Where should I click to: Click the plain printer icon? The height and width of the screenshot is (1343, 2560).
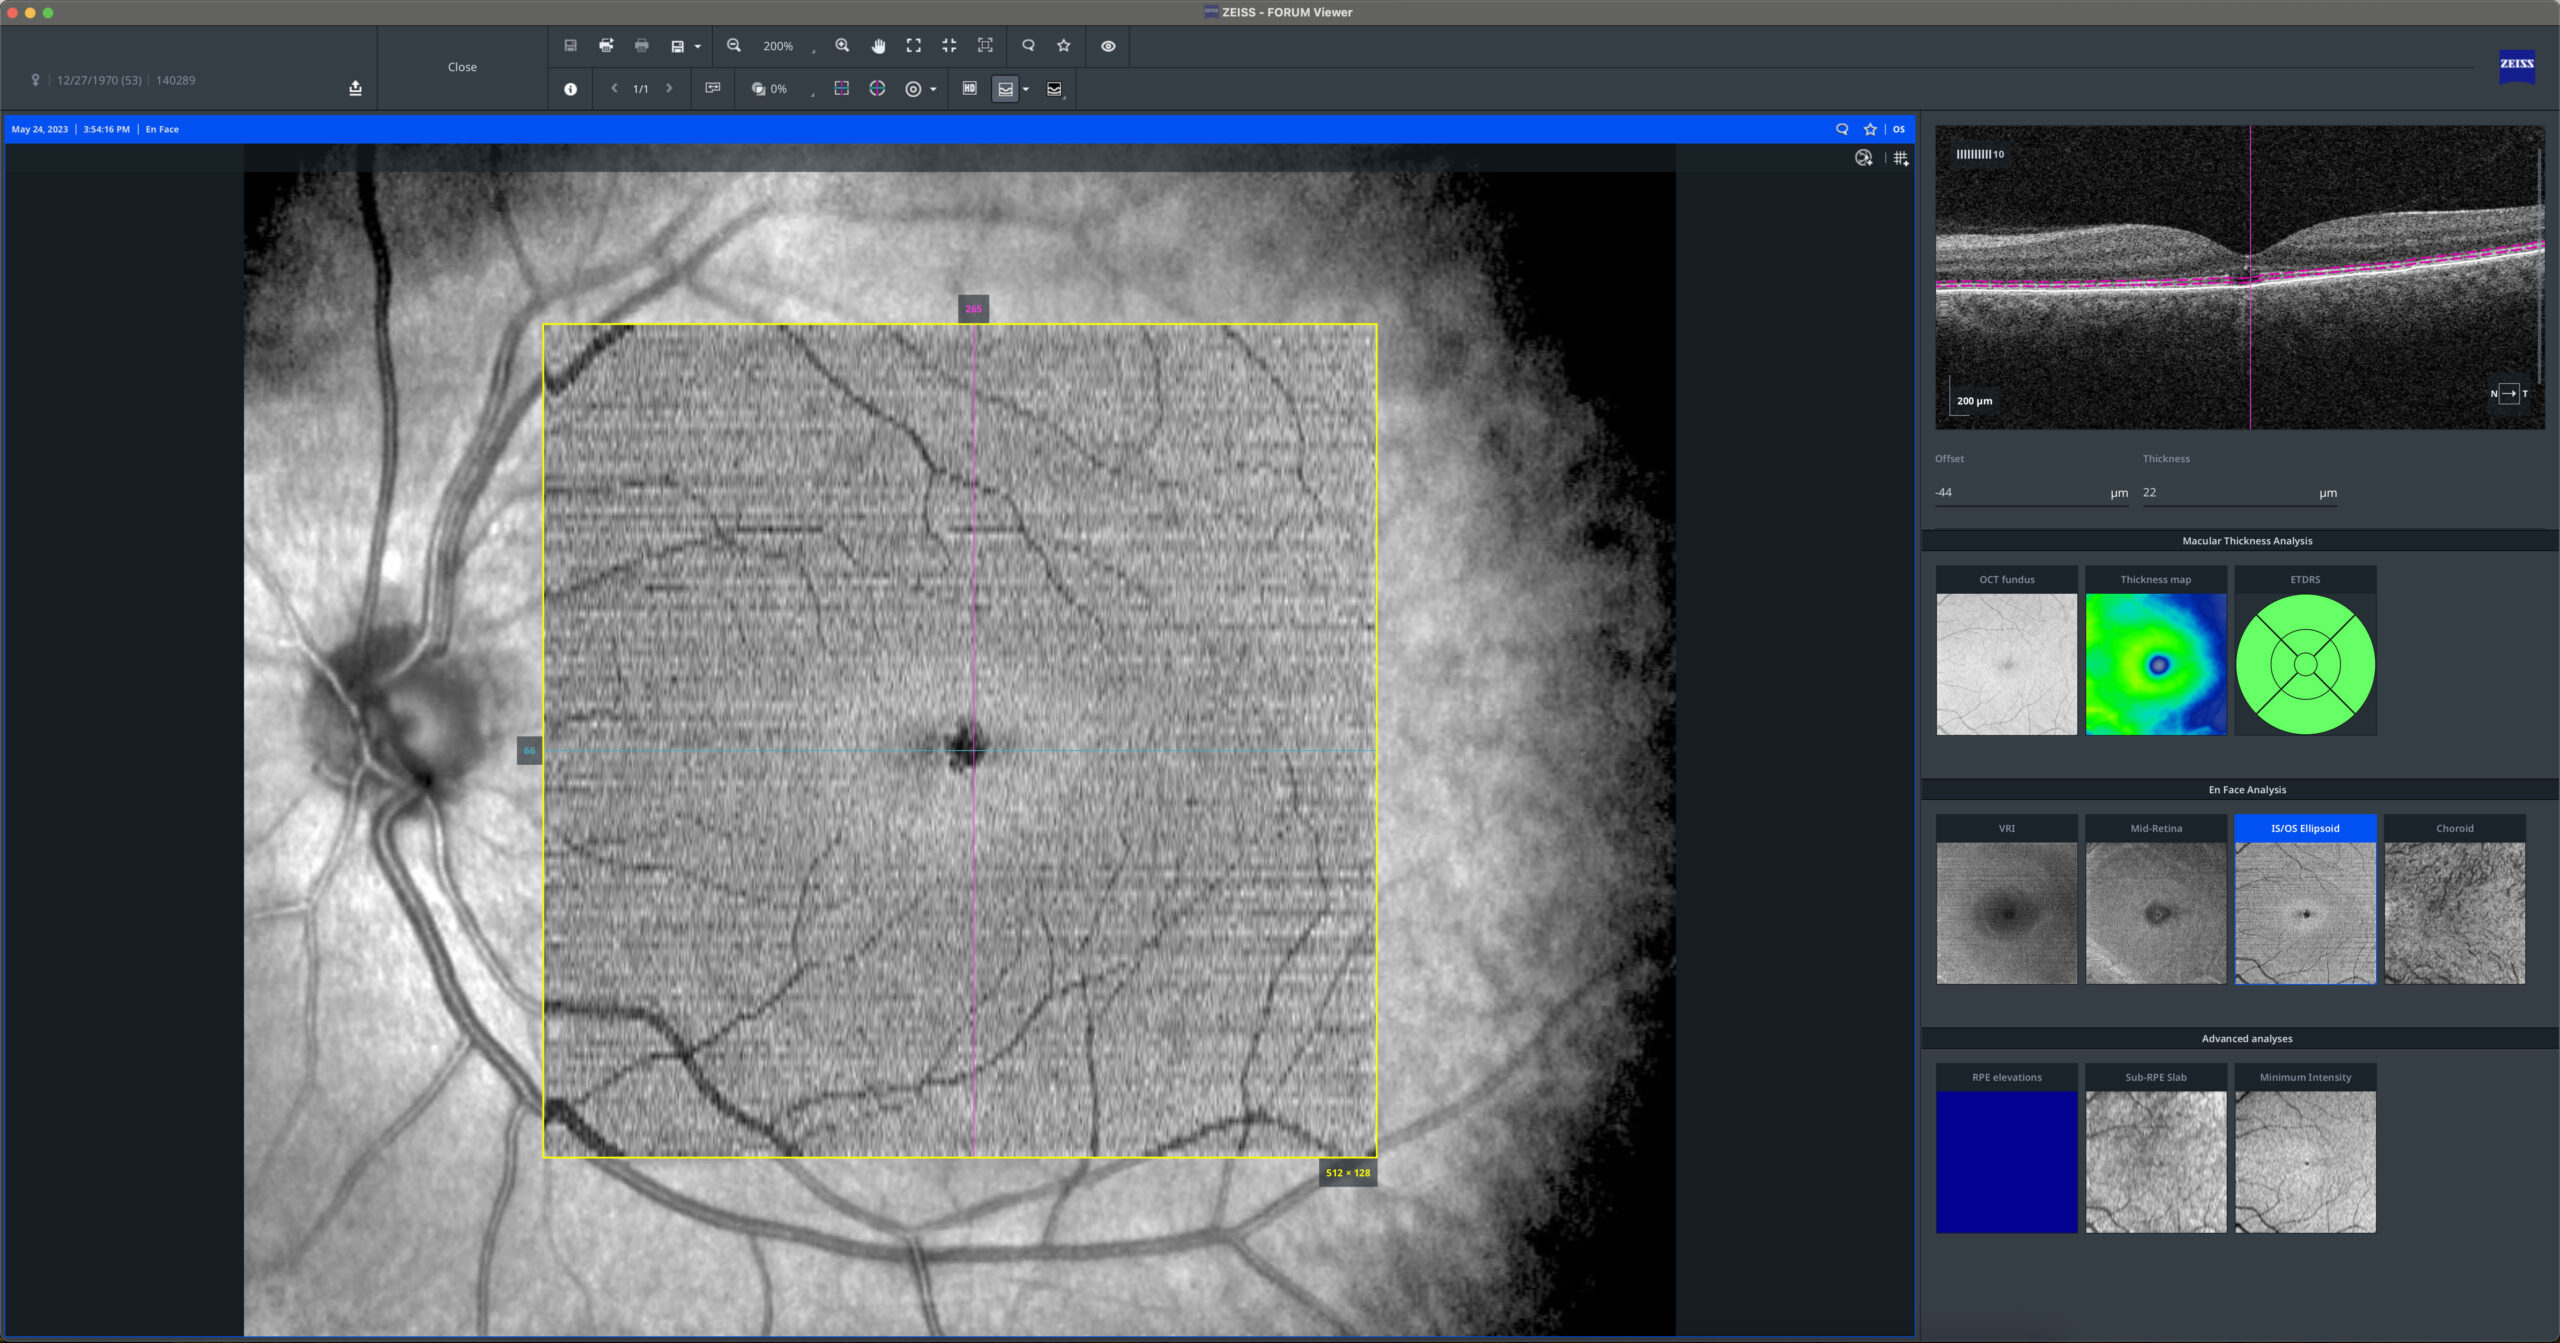tap(642, 46)
